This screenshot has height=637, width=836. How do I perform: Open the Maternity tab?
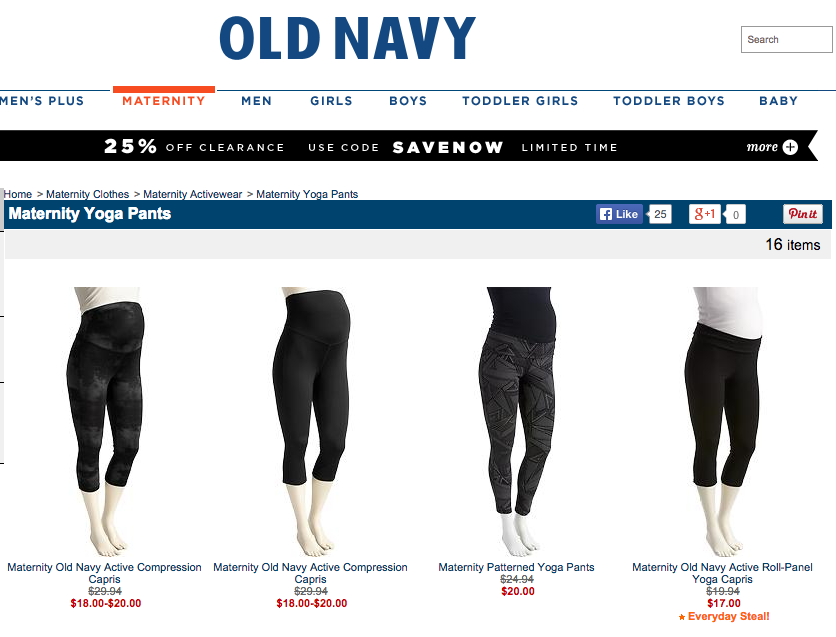point(164,101)
